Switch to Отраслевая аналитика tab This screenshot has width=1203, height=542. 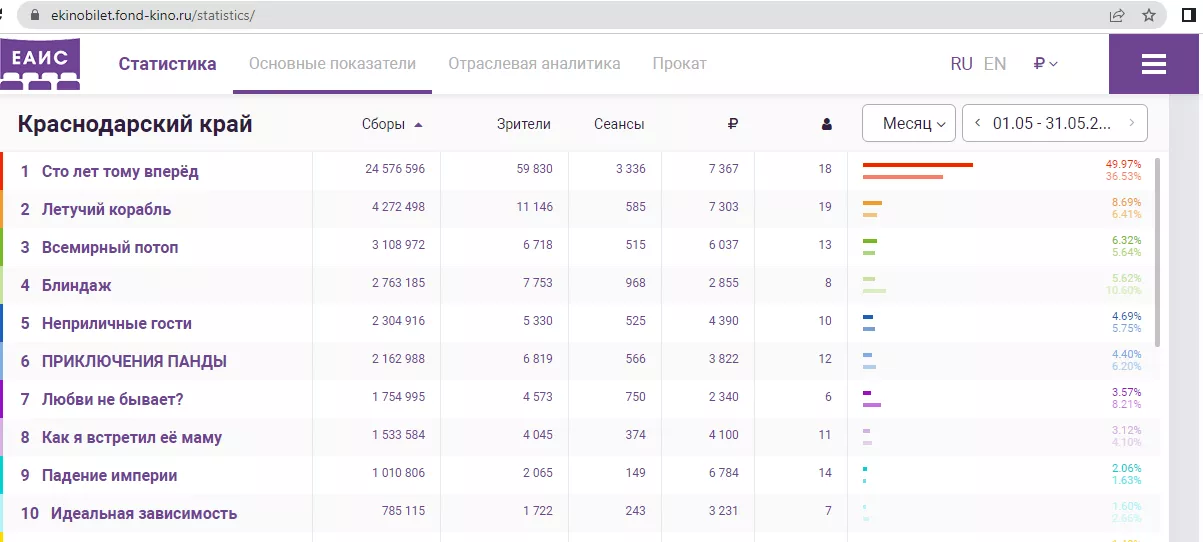(534, 64)
